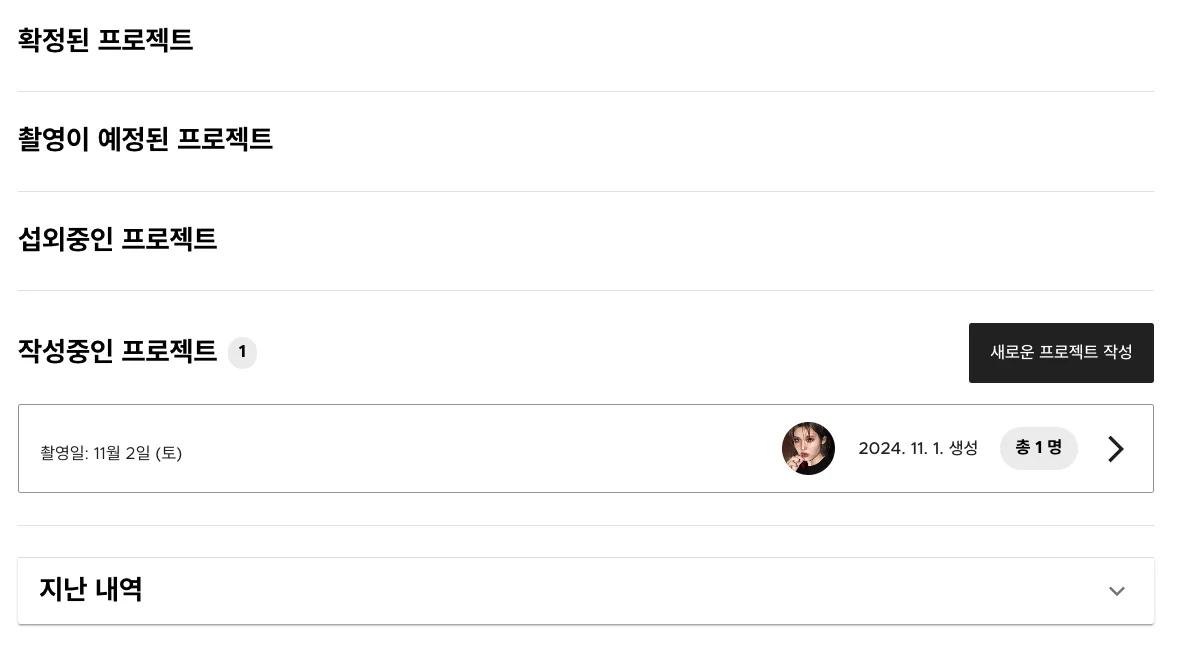Click the 총 1명 badge
Screen dimensions: 1184x654
click(1038, 448)
